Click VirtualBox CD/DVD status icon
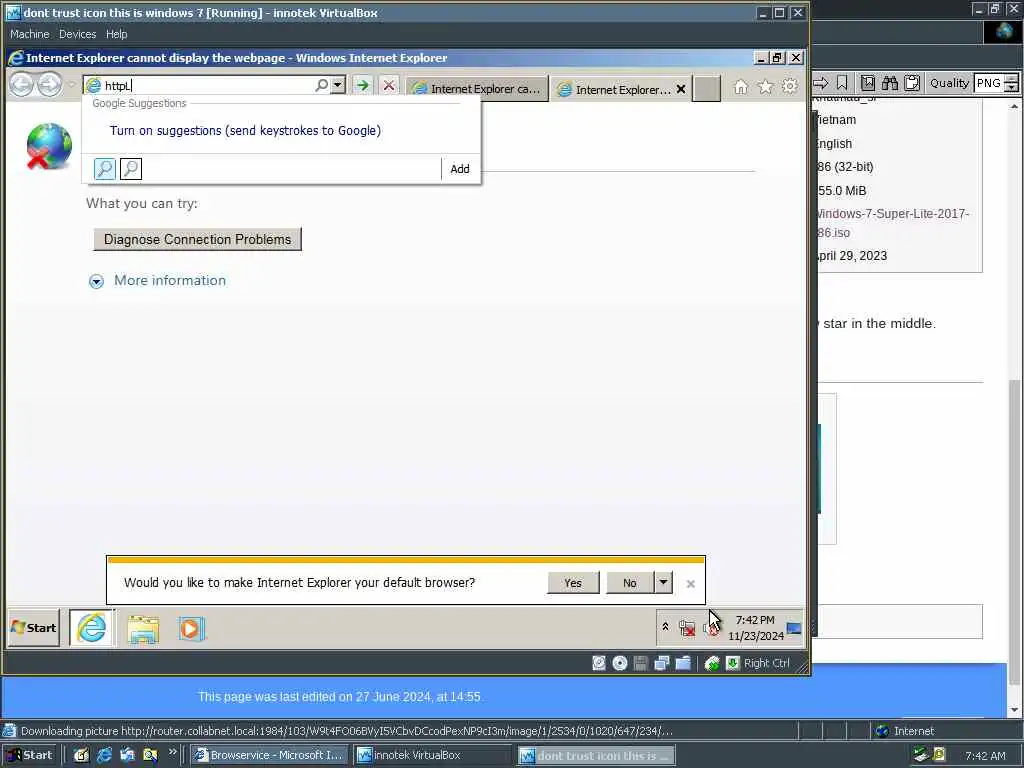Screen dimensions: 1024x768 (x=620, y=664)
